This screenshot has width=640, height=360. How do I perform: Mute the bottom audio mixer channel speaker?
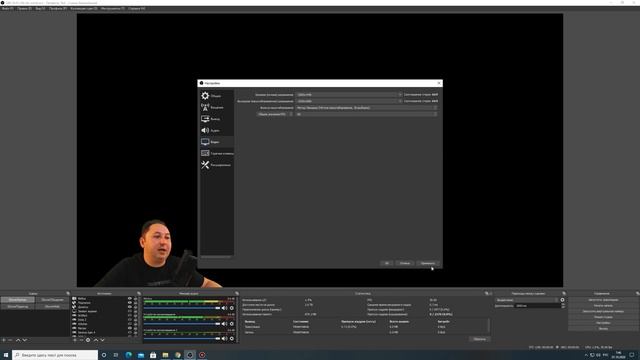(x=224, y=338)
